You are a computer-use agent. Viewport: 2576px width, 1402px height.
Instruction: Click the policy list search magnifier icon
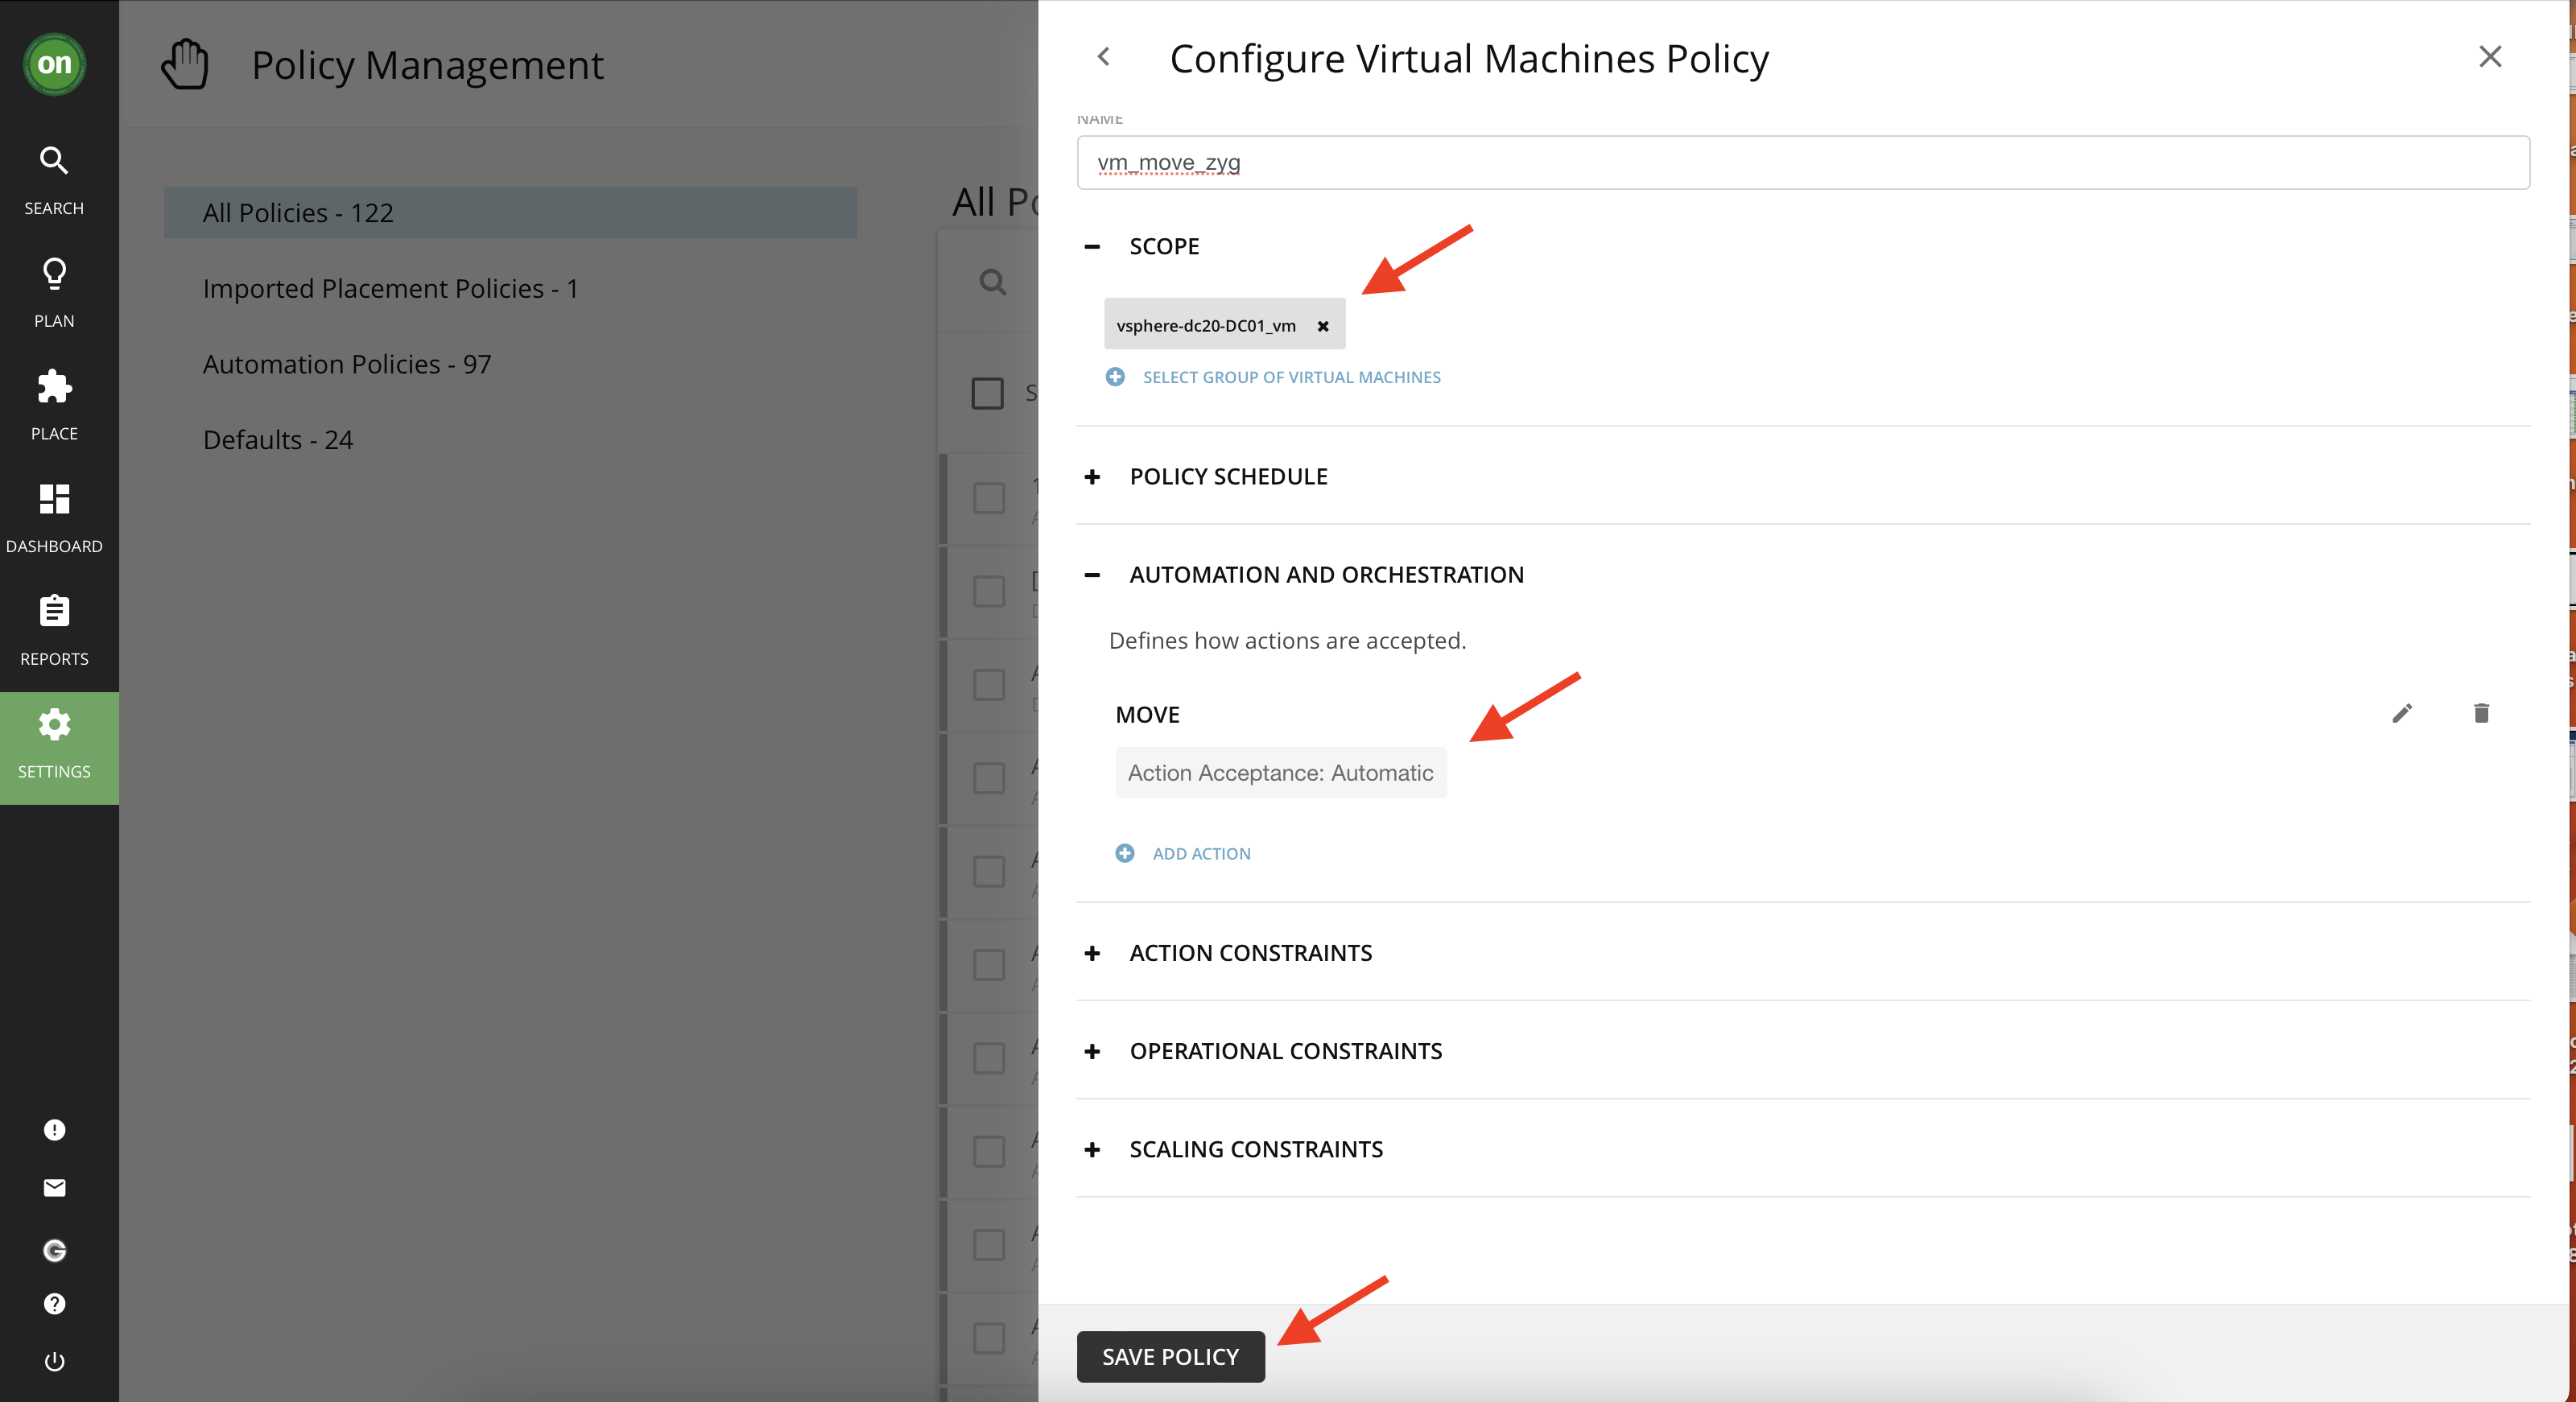[992, 281]
